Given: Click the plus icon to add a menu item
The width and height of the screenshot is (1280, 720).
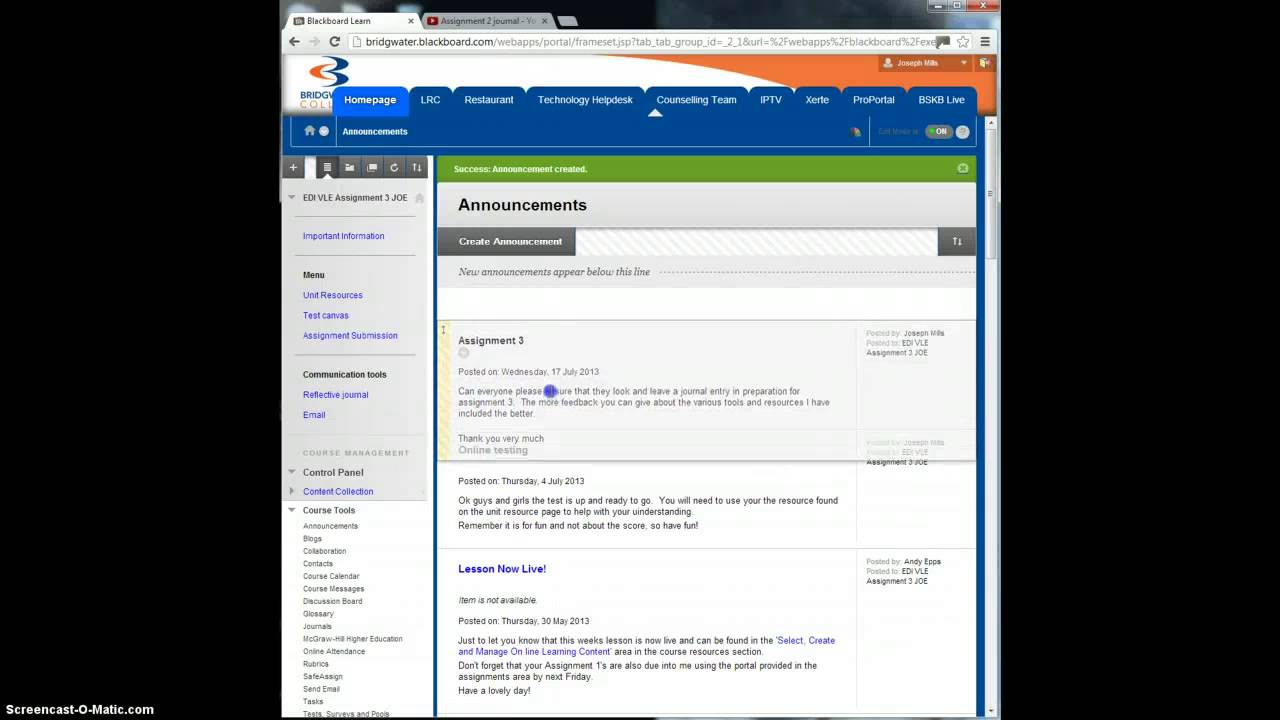Looking at the screenshot, I should tap(293, 168).
